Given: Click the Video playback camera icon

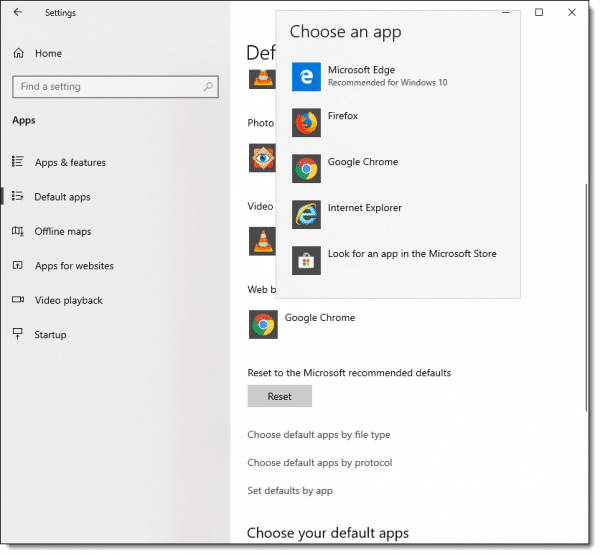Looking at the screenshot, I should (18, 299).
